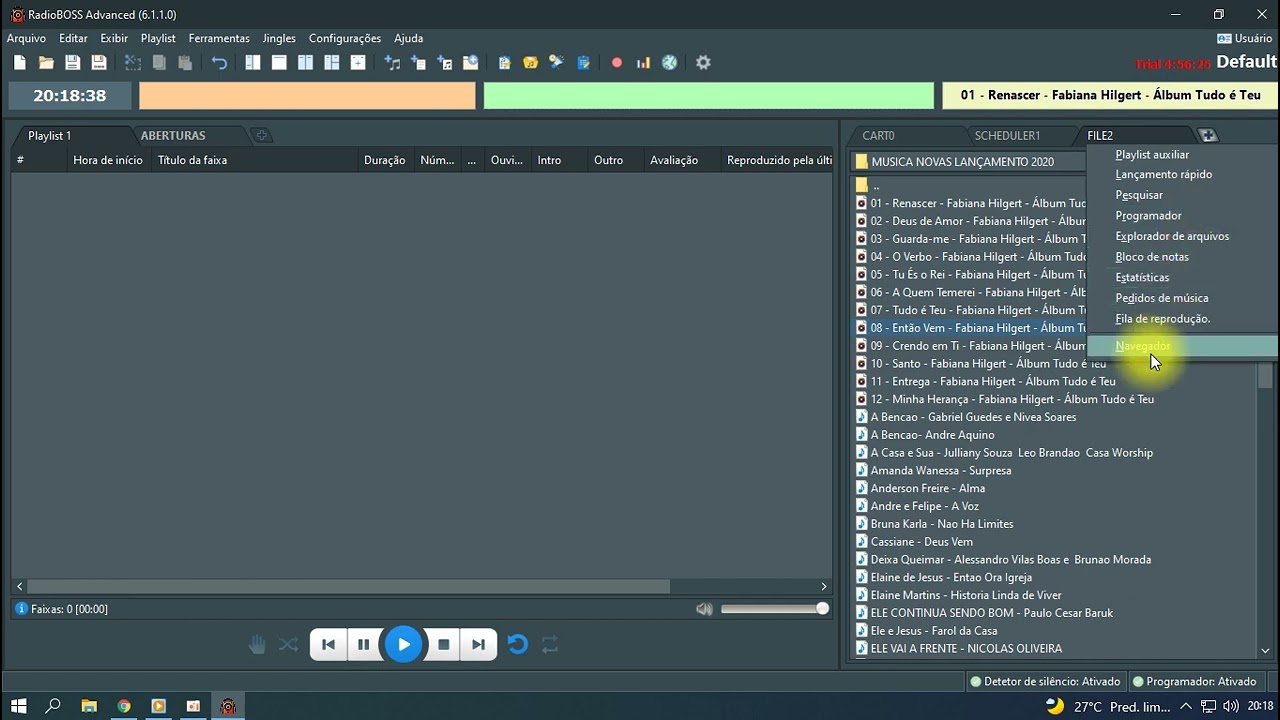Switch to the ABERTURAS tab
Image resolution: width=1280 pixels, height=720 pixels.
pyautogui.click(x=173, y=135)
